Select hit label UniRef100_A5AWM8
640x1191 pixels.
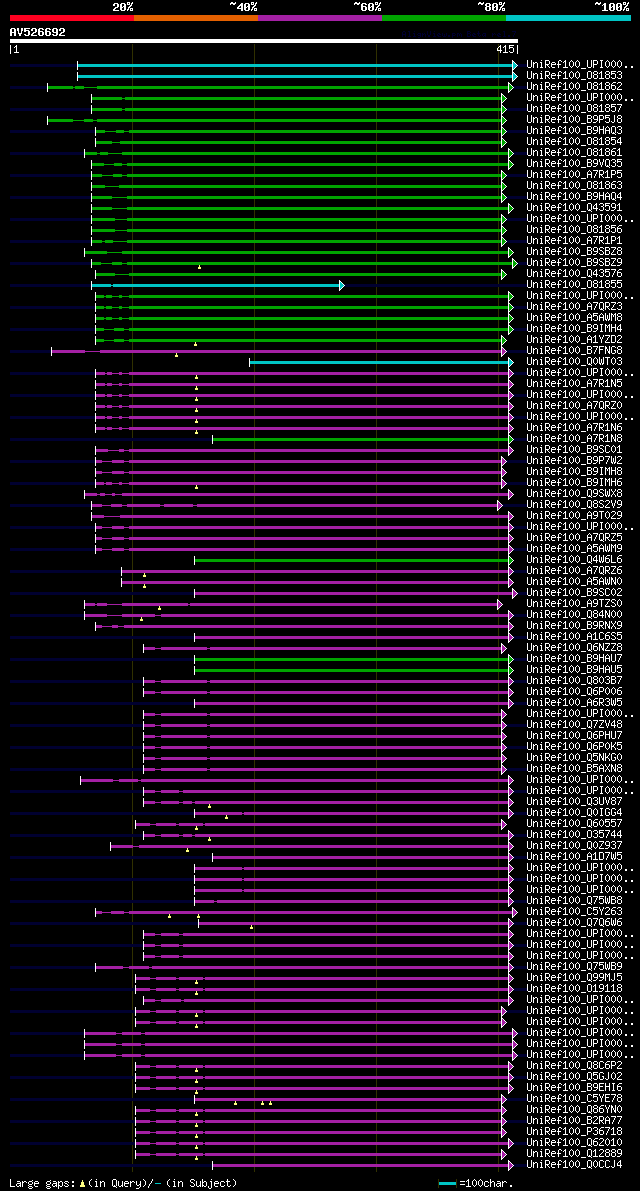(574, 318)
